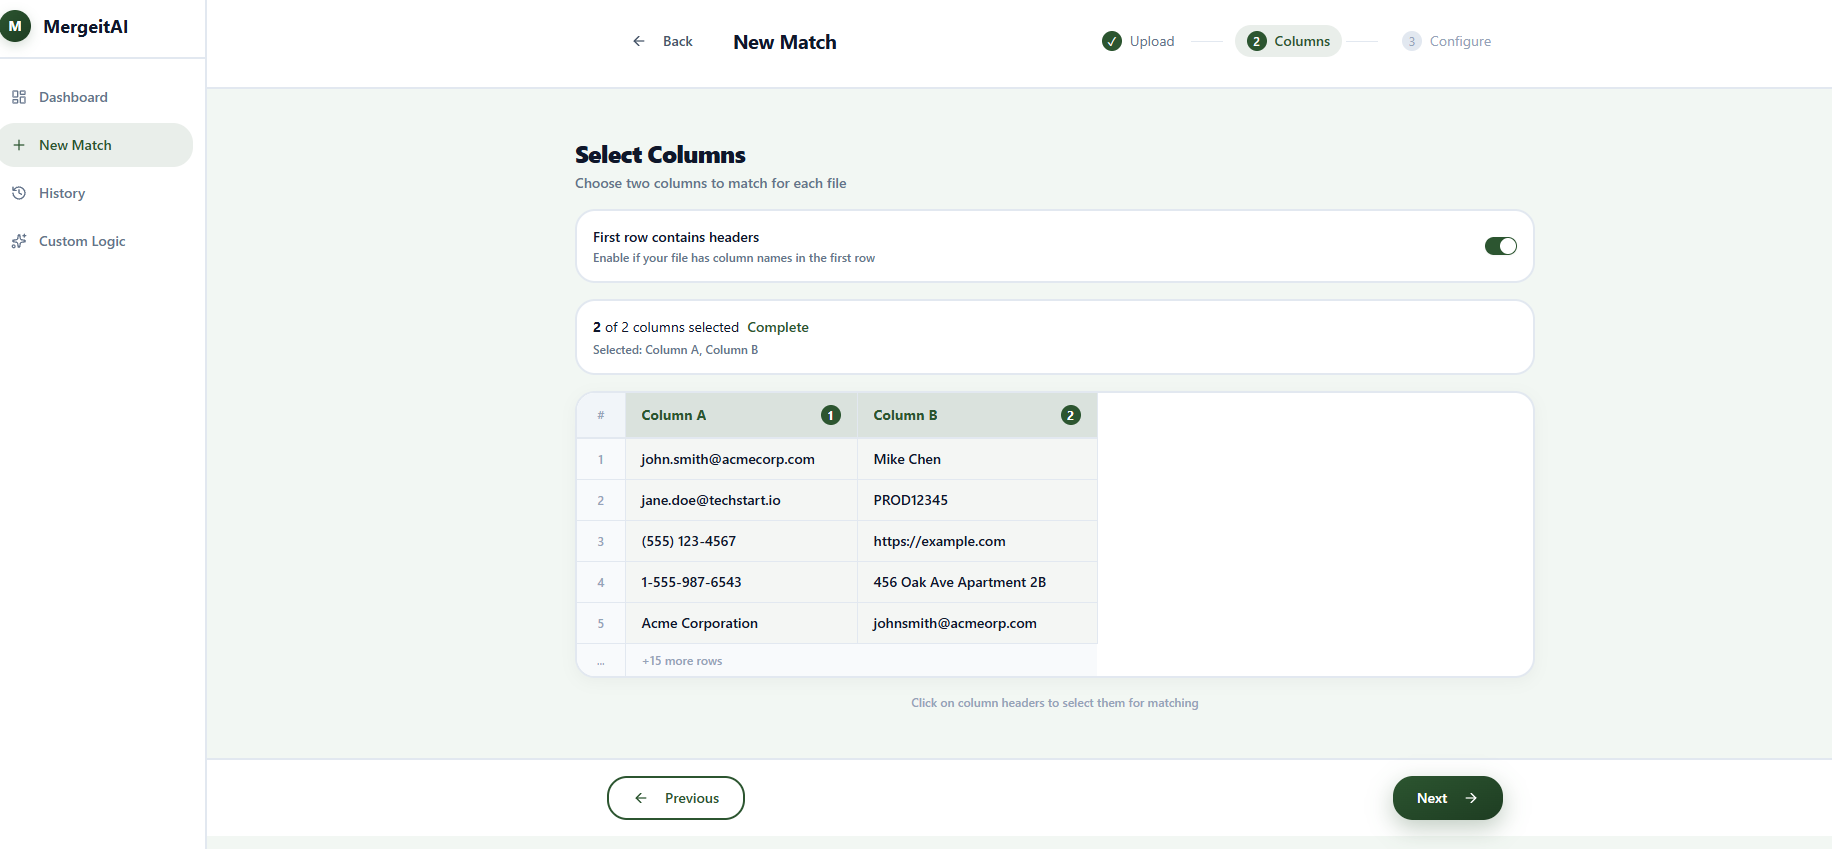Select the Columns step label

[x=1302, y=41]
